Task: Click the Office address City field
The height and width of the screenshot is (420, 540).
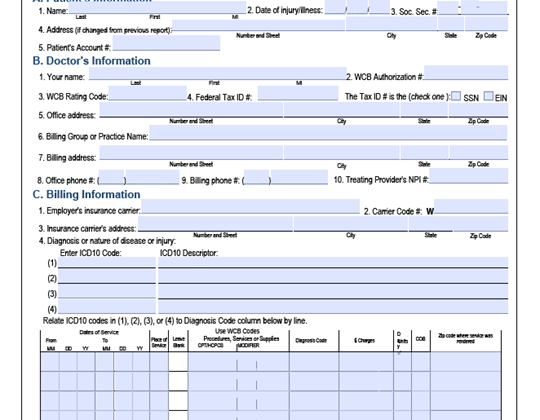Action: 342,109
